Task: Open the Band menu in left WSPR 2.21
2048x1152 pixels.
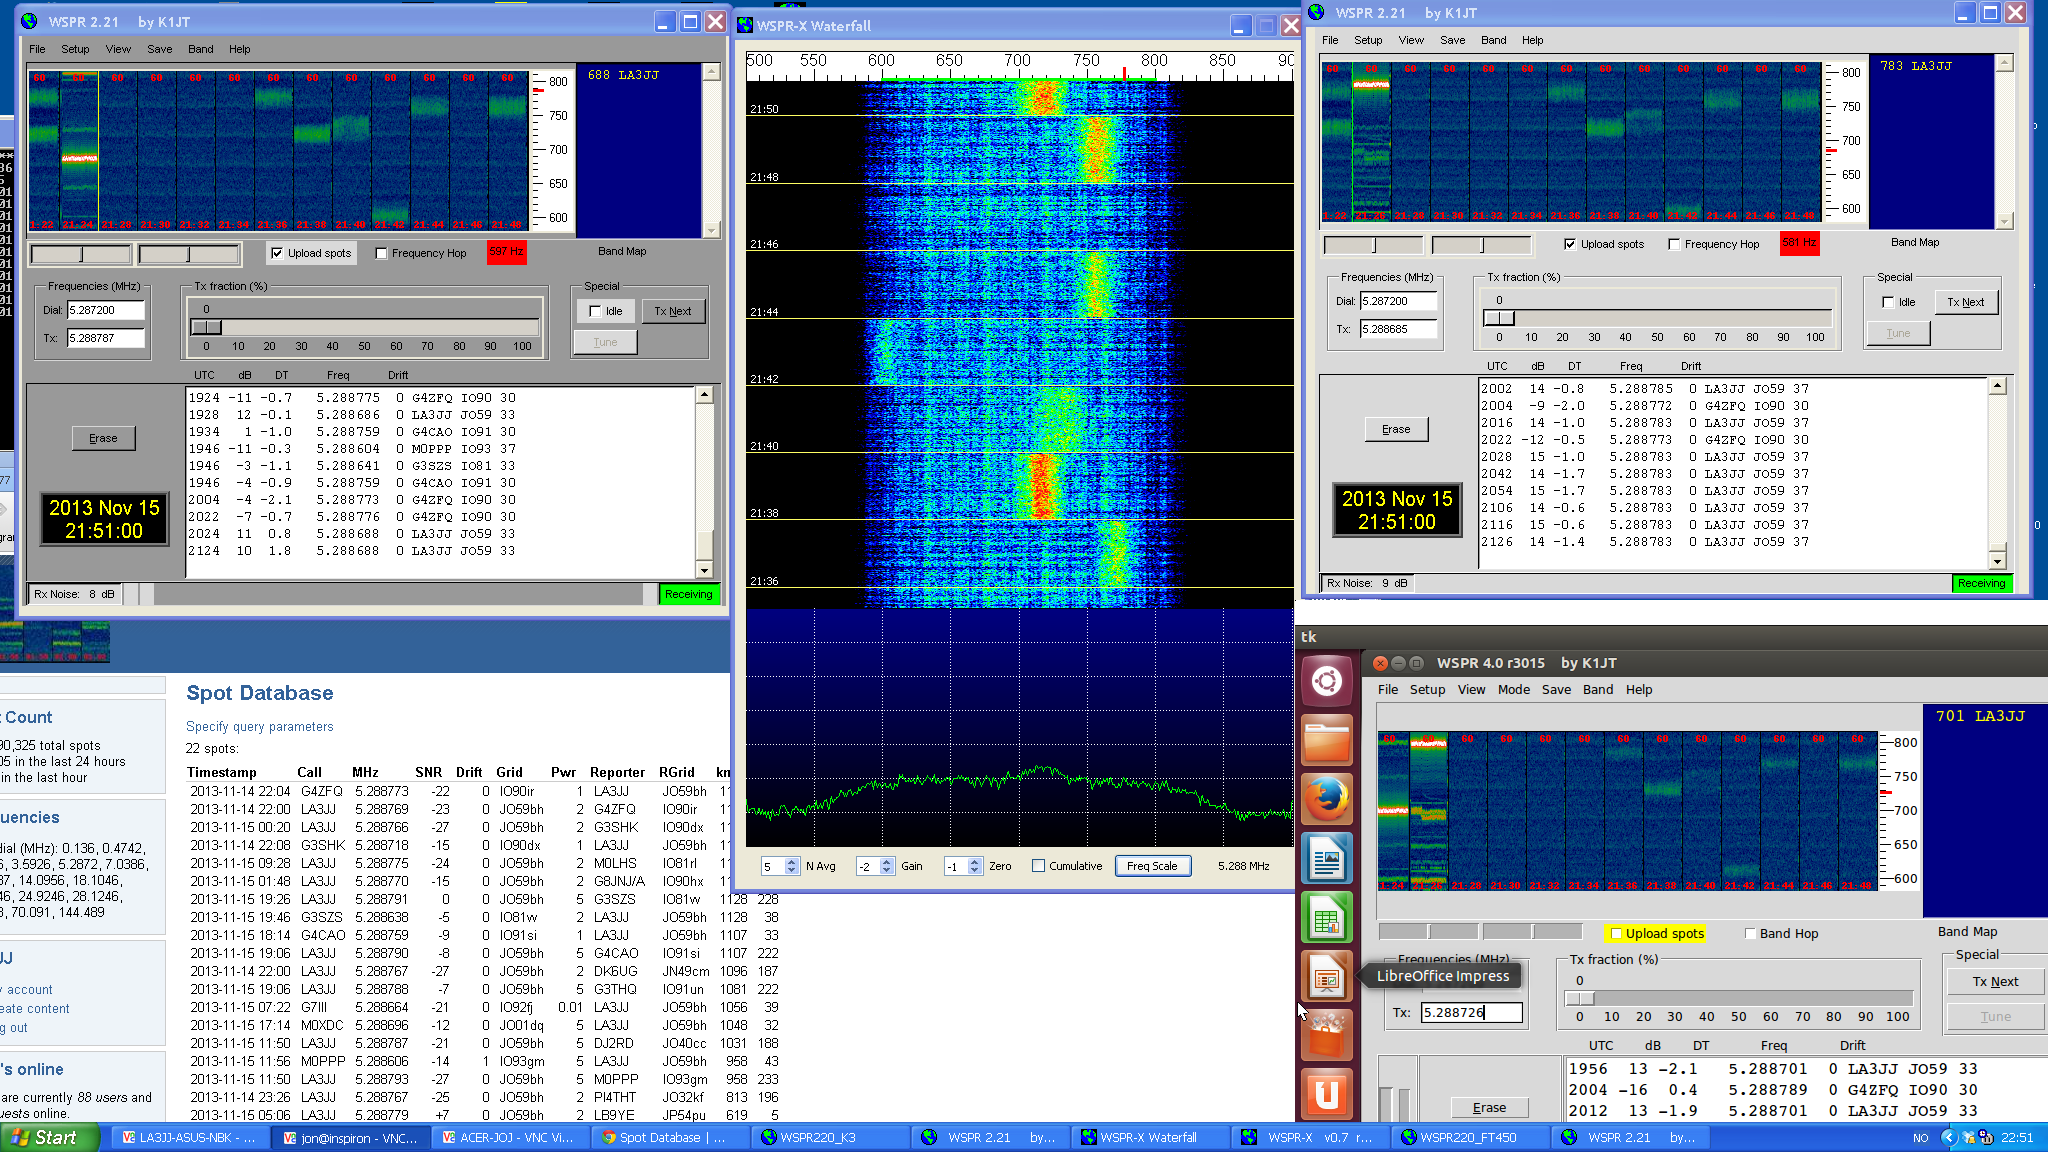Action: tap(200, 49)
